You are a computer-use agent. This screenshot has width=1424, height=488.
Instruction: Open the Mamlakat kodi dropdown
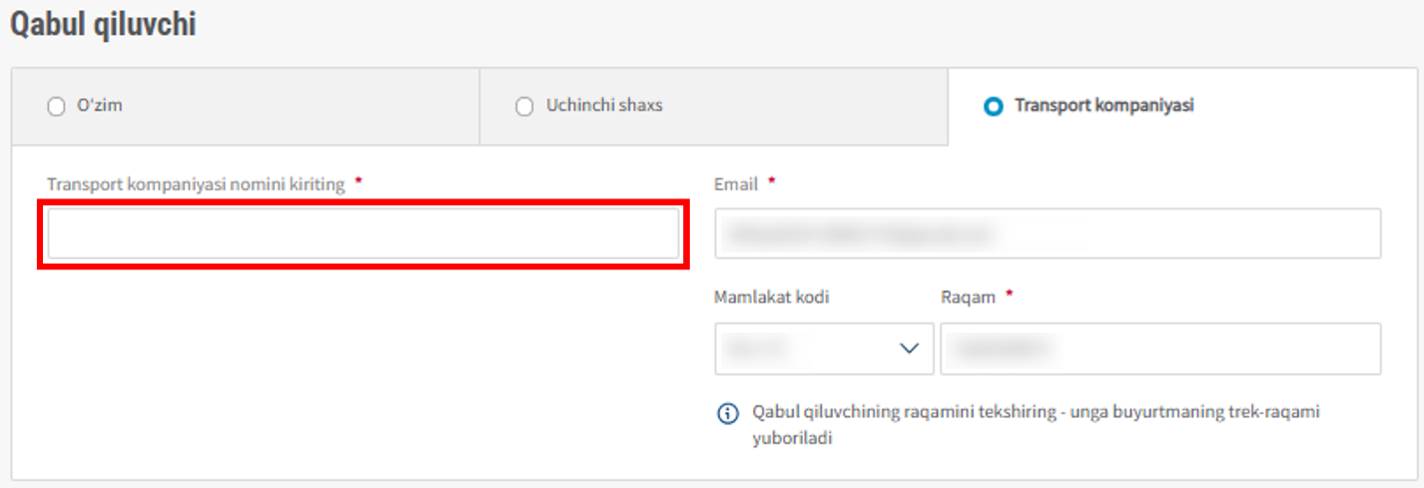point(824,349)
